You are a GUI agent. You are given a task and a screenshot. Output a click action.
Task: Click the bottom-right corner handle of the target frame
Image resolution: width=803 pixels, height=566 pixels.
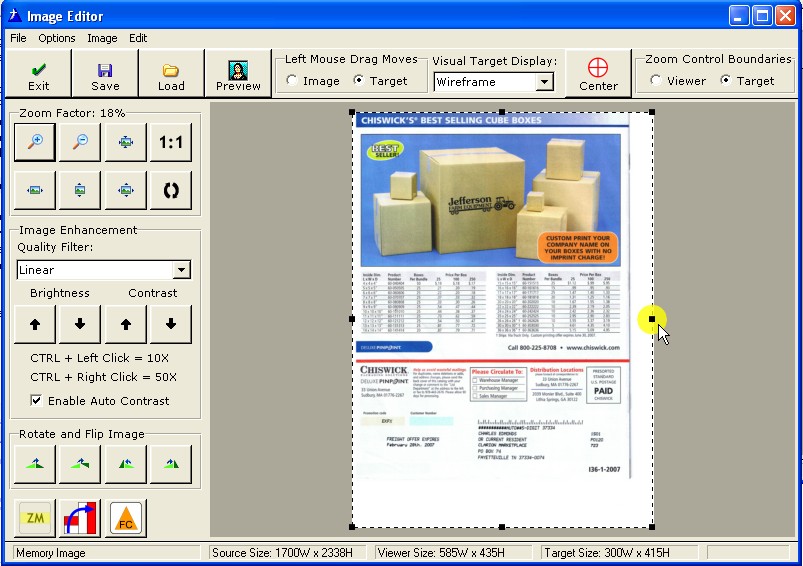(652, 527)
